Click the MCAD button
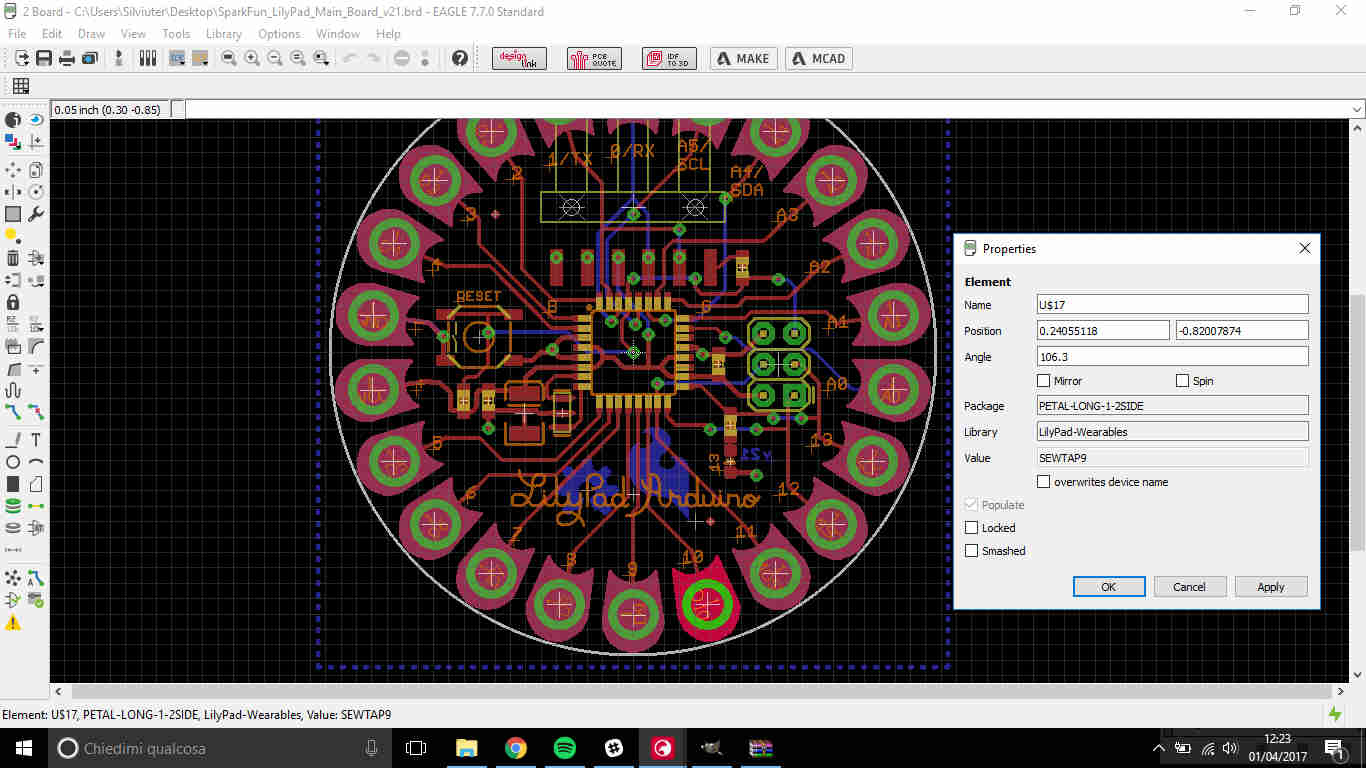The height and width of the screenshot is (768, 1366). coord(819,58)
